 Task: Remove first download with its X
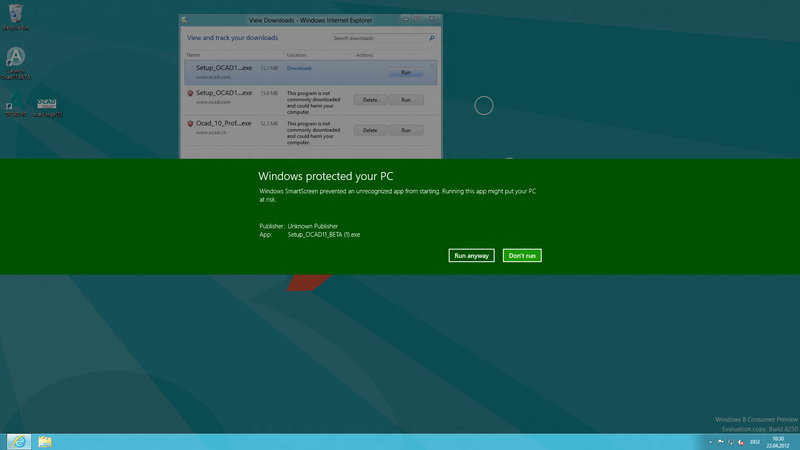(x=431, y=65)
